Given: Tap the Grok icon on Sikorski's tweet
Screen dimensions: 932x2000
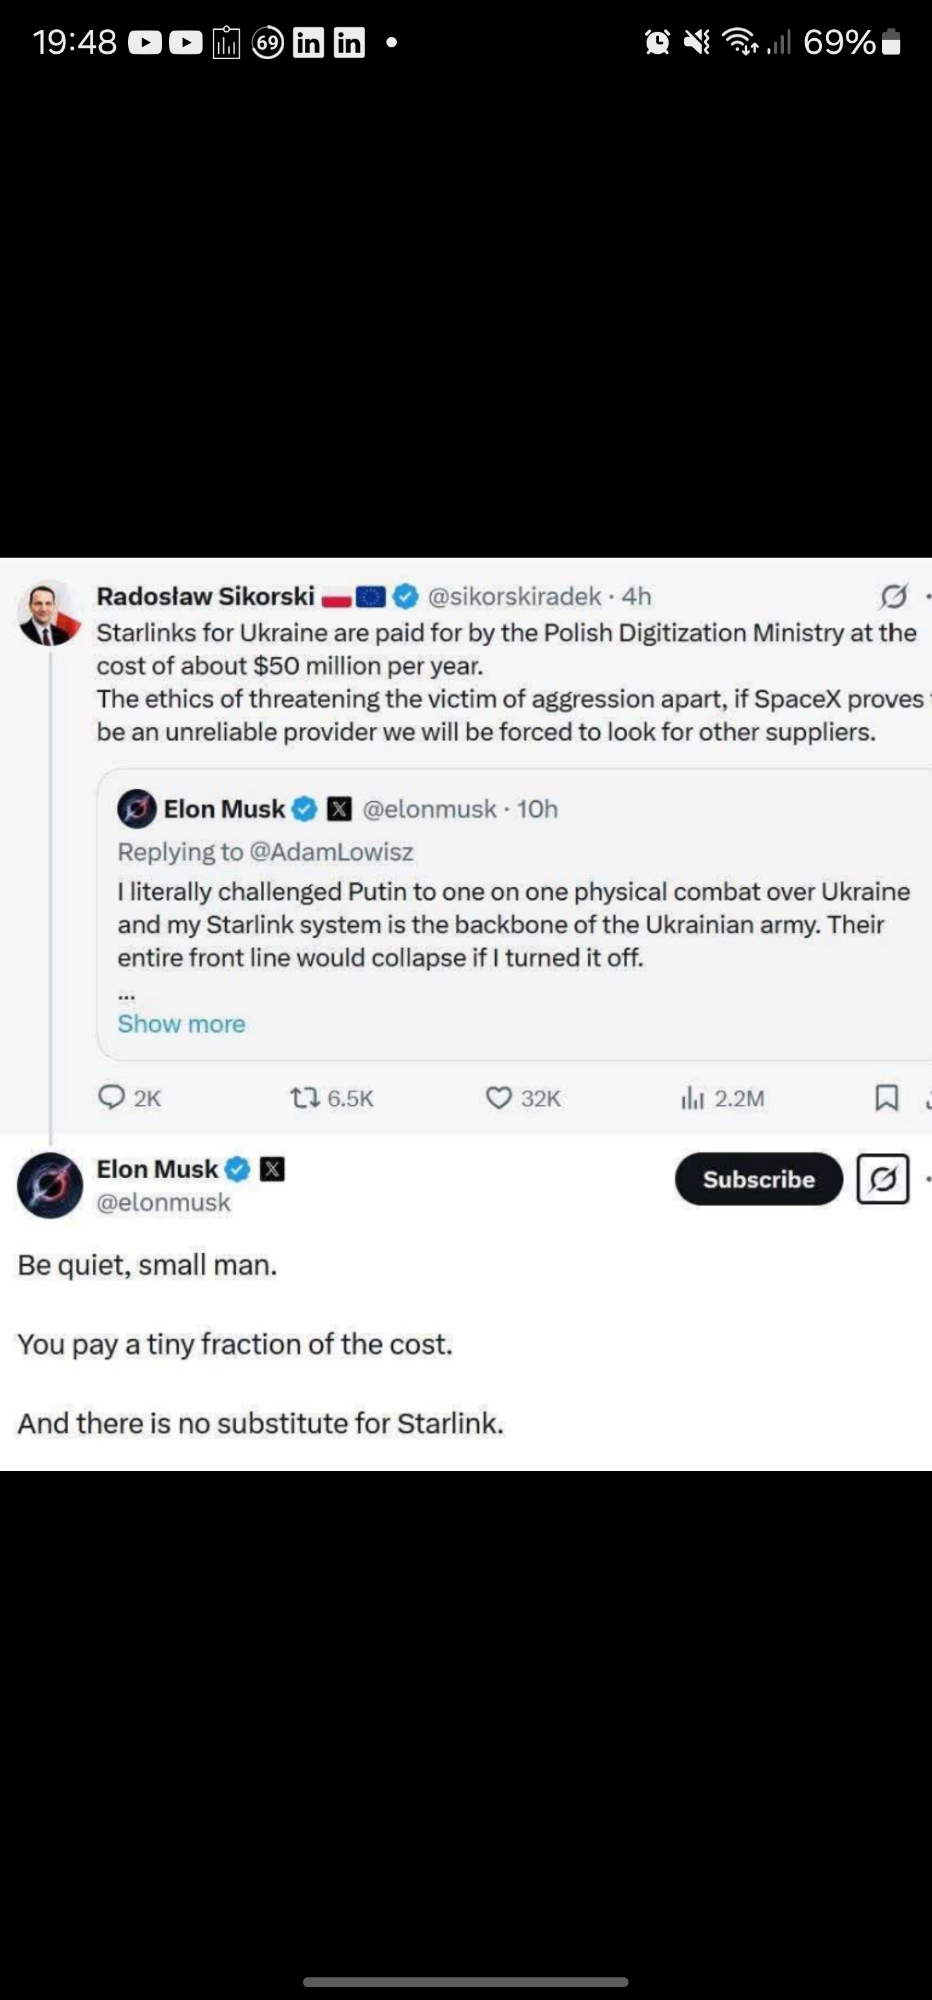Looking at the screenshot, I should [x=893, y=597].
